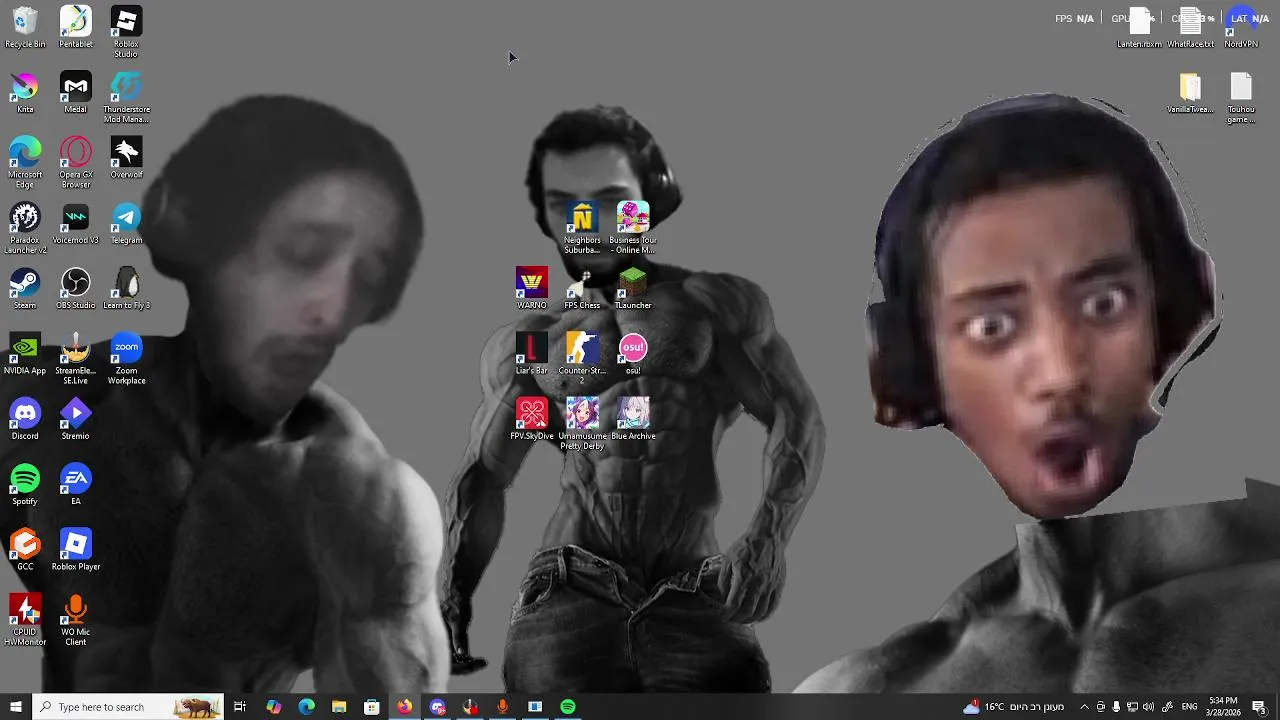Launch Copilot from the taskbar
This screenshot has height=720, width=1280.
(273, 707)
